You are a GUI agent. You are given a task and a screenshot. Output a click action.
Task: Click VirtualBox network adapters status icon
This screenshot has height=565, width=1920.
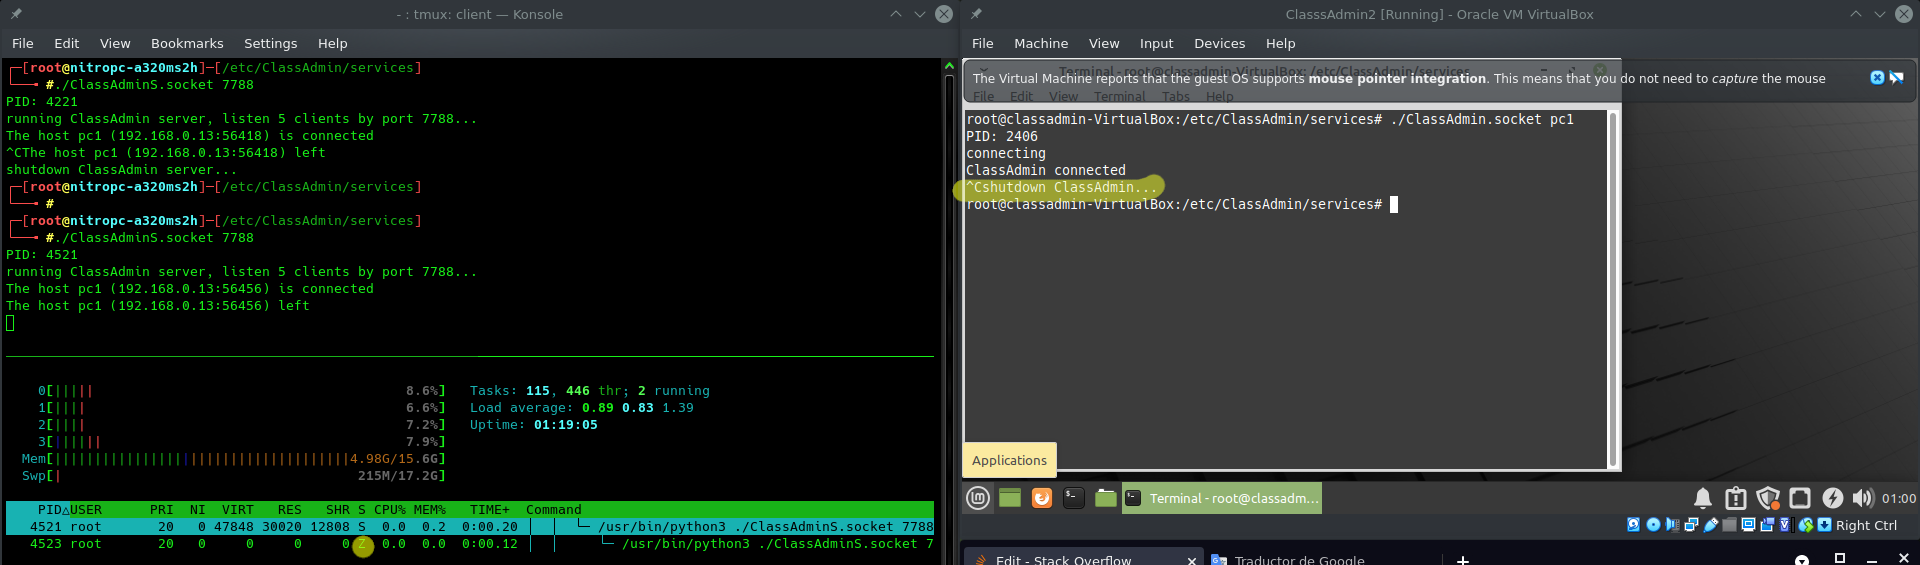[x=1691, y=525]
